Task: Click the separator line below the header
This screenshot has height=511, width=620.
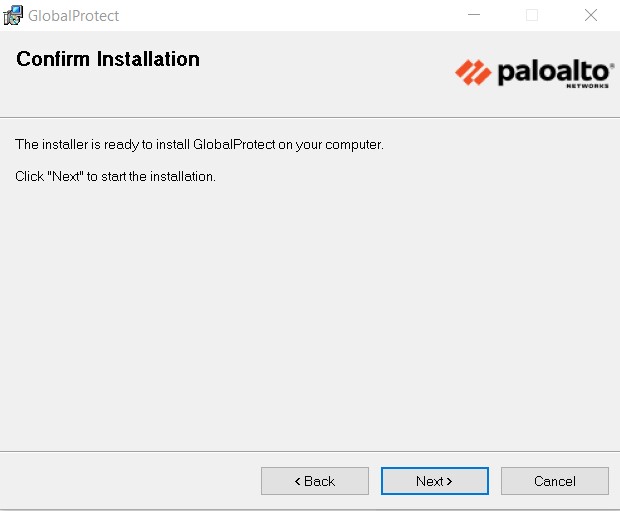Action: (310, 118)
